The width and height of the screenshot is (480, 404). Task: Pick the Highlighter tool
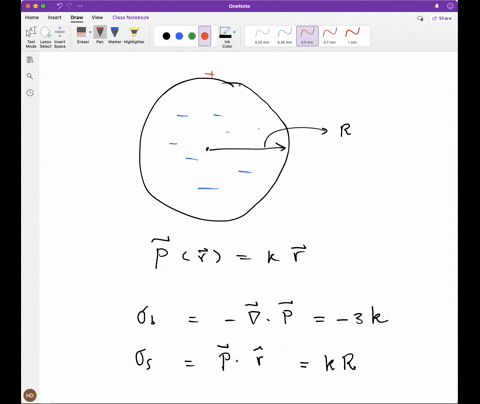point(134,35)
